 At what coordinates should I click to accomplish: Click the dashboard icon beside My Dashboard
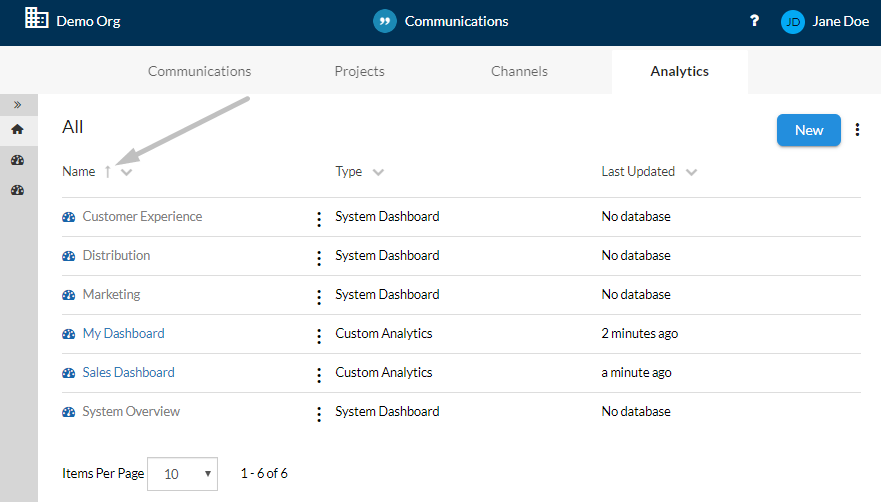[x=69, y=334]
